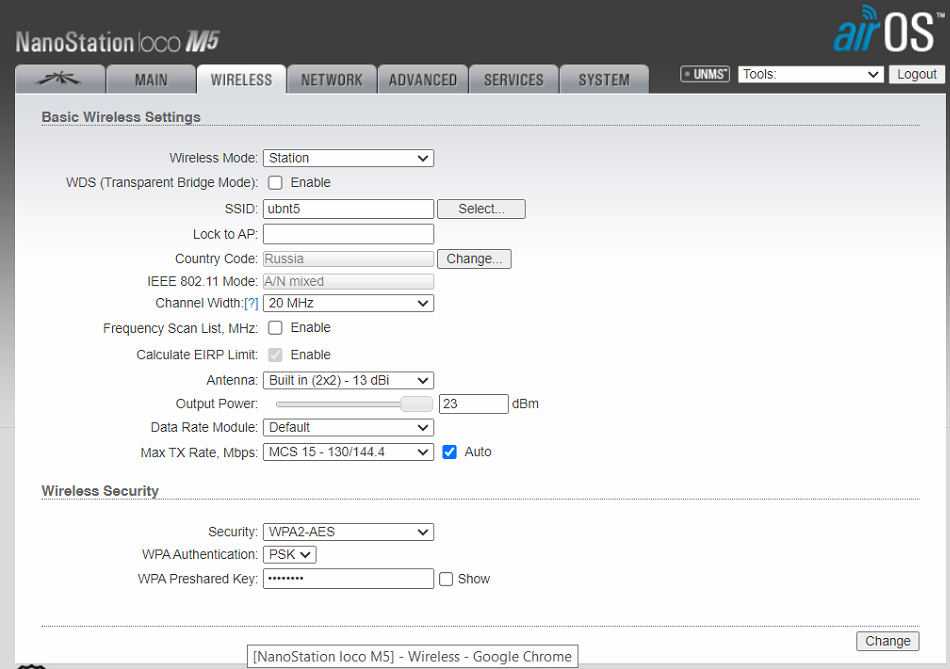The width and height of the screenshot is (950, 669).
Task: Click the Country Code Change... button
Action: pyautogui.click(x=474, y=259)
